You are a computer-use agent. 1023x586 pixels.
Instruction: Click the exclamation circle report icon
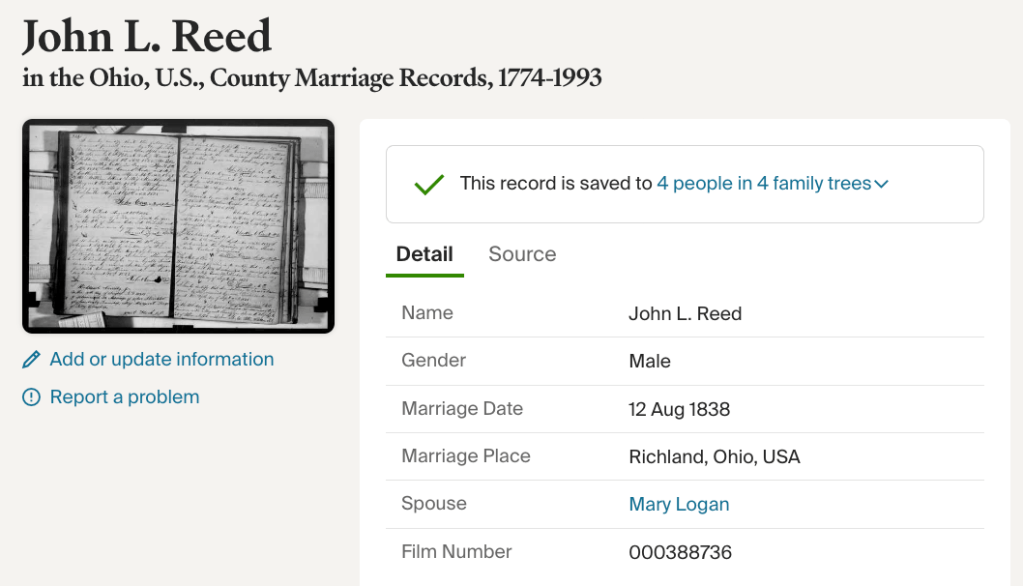coord(32,398)
